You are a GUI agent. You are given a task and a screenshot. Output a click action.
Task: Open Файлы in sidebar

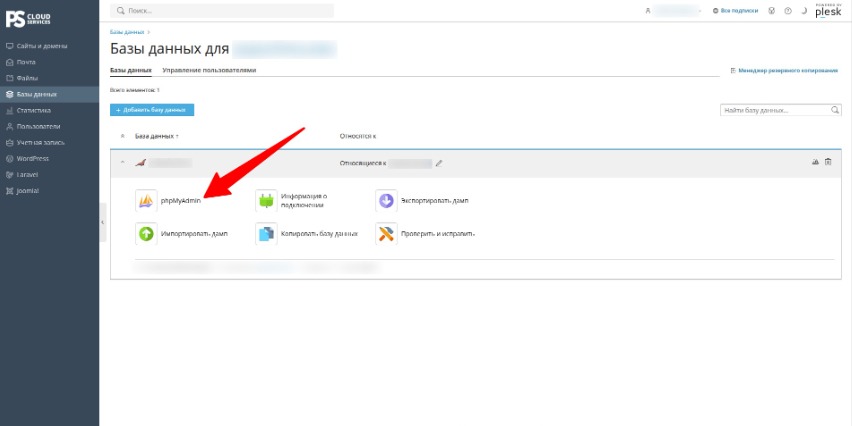[49, 78]
